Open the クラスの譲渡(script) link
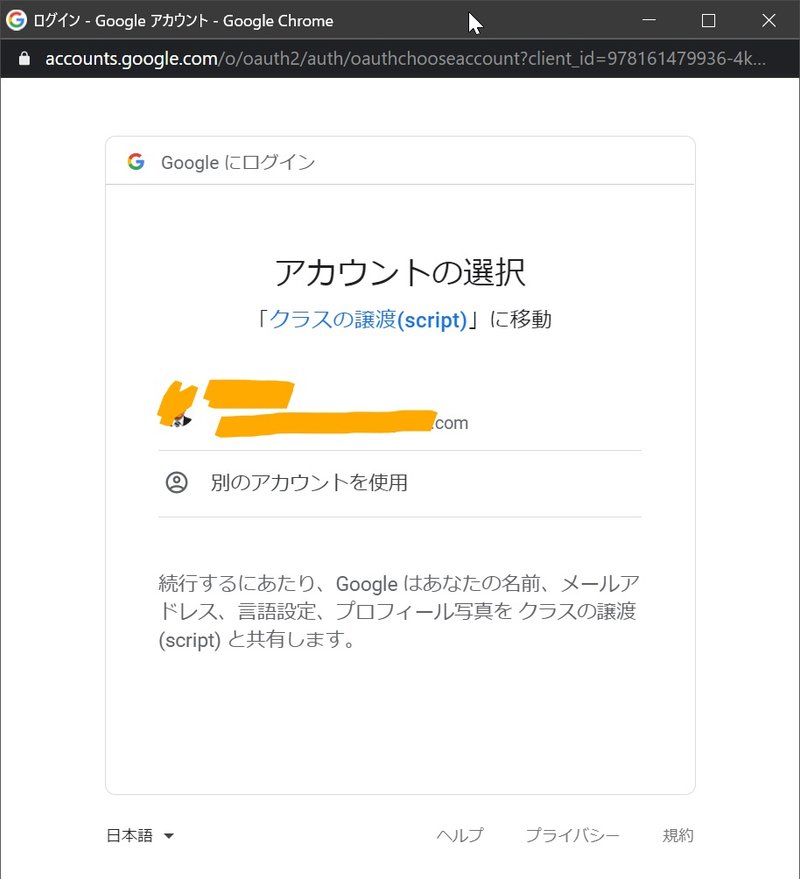This screenshot has height=879, width=800. [369, 320]
